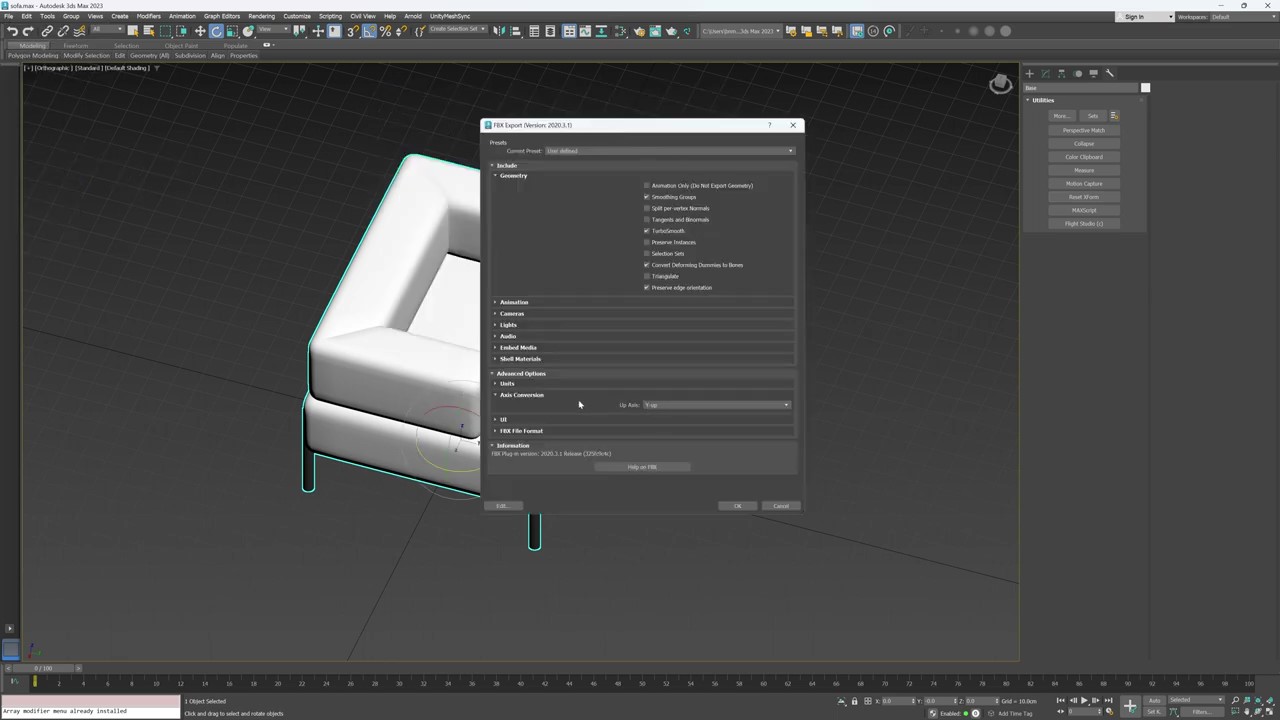Click the object color swatch beside name
This screenshot has width=1280, height=720.
(1145, 88)
